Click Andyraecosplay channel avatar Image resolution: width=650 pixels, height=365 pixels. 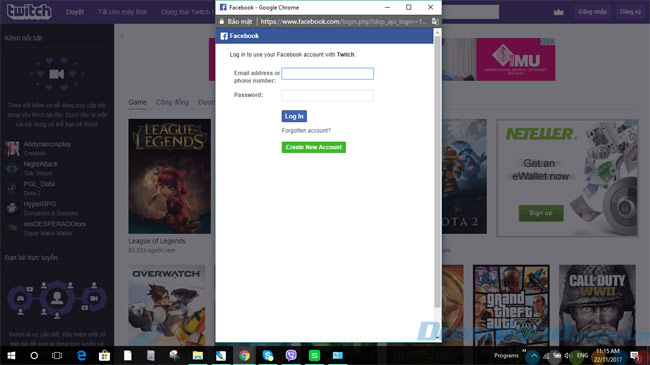(12, 148)
